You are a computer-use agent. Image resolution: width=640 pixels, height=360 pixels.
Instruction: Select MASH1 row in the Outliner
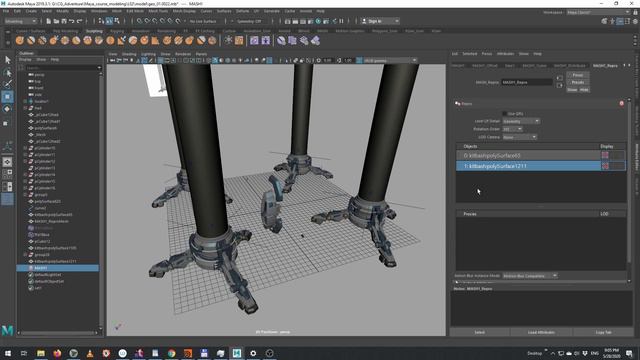[58, 268]
